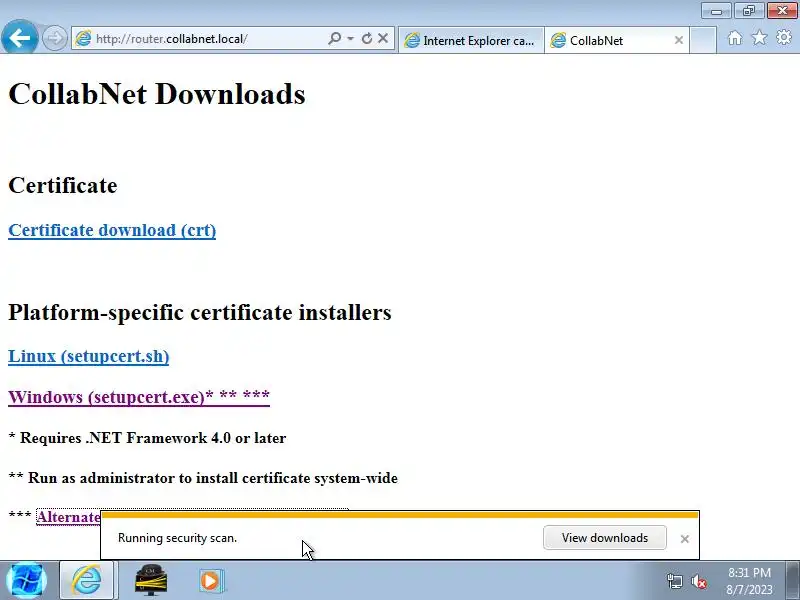Screen dimensions: 800x600
Task: Switch to the Internet Explorer ca... tab
Action: pos(470,40)
